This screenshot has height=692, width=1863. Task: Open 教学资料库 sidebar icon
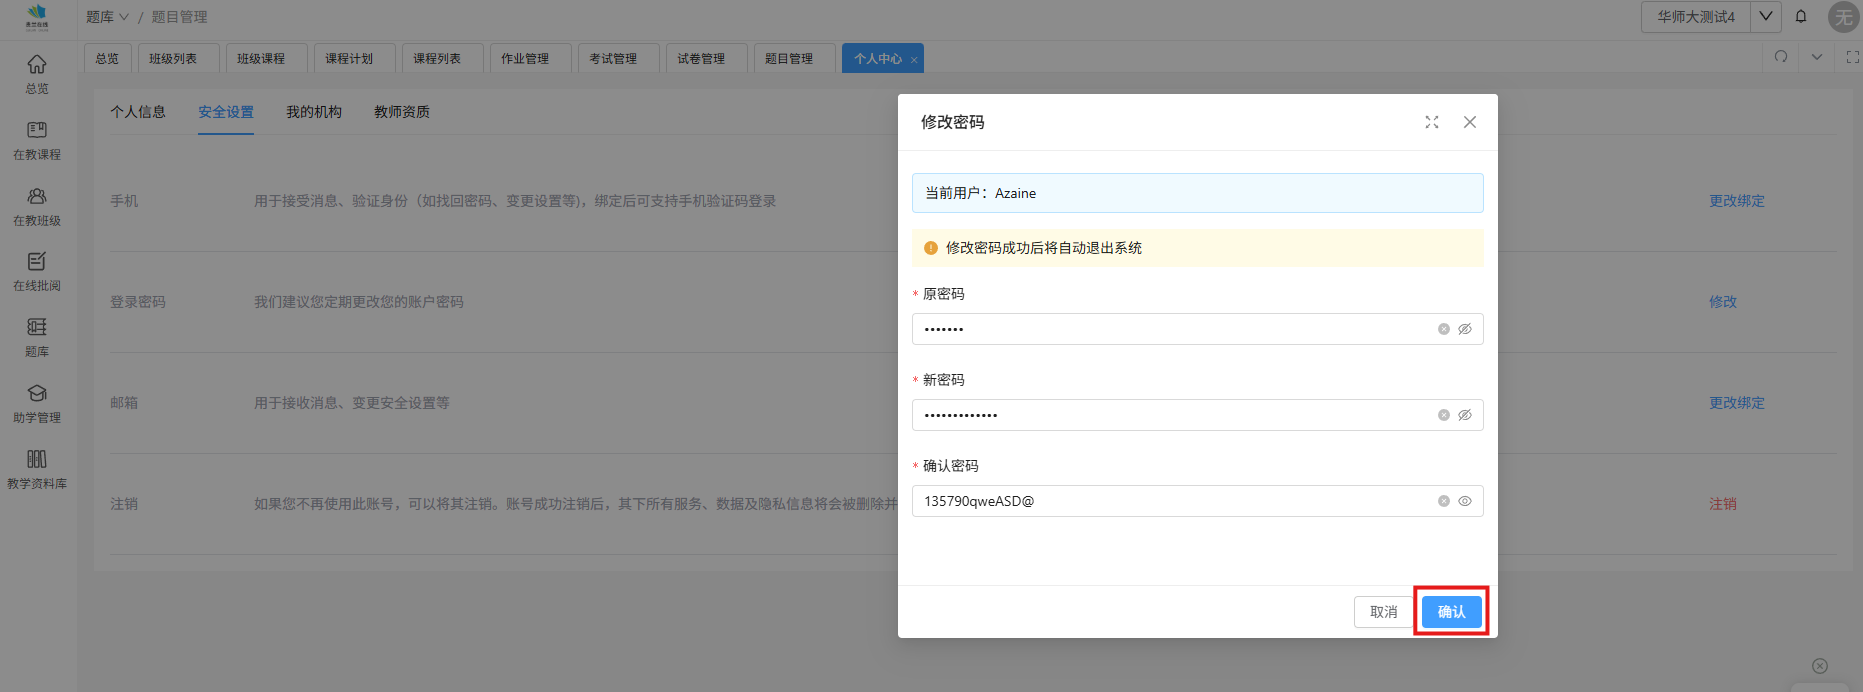[x=37, y=460]
